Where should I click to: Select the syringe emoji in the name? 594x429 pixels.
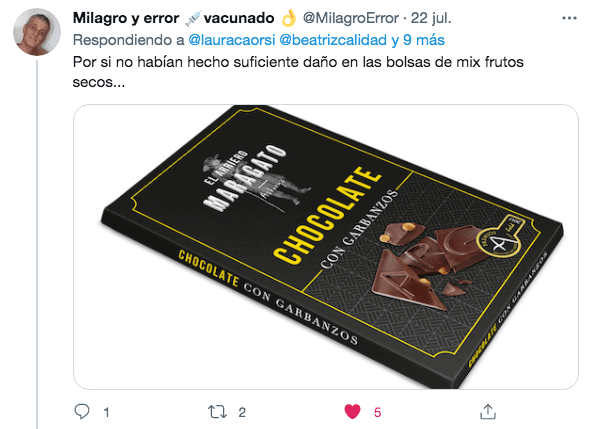pos(192,18)
